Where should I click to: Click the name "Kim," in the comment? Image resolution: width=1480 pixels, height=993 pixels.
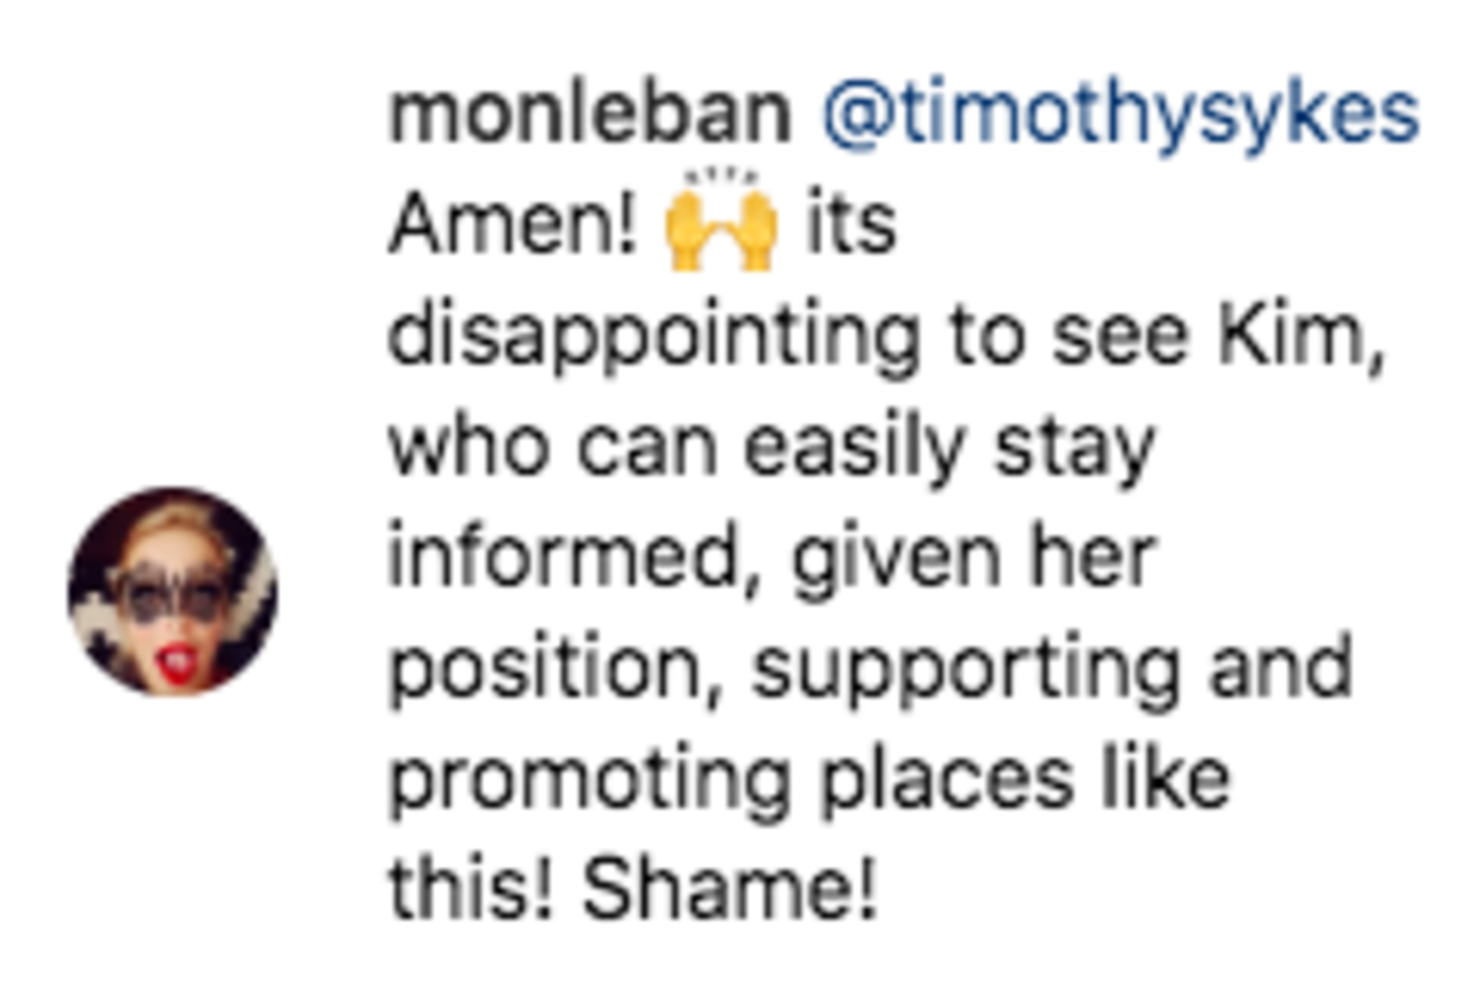1300,335
